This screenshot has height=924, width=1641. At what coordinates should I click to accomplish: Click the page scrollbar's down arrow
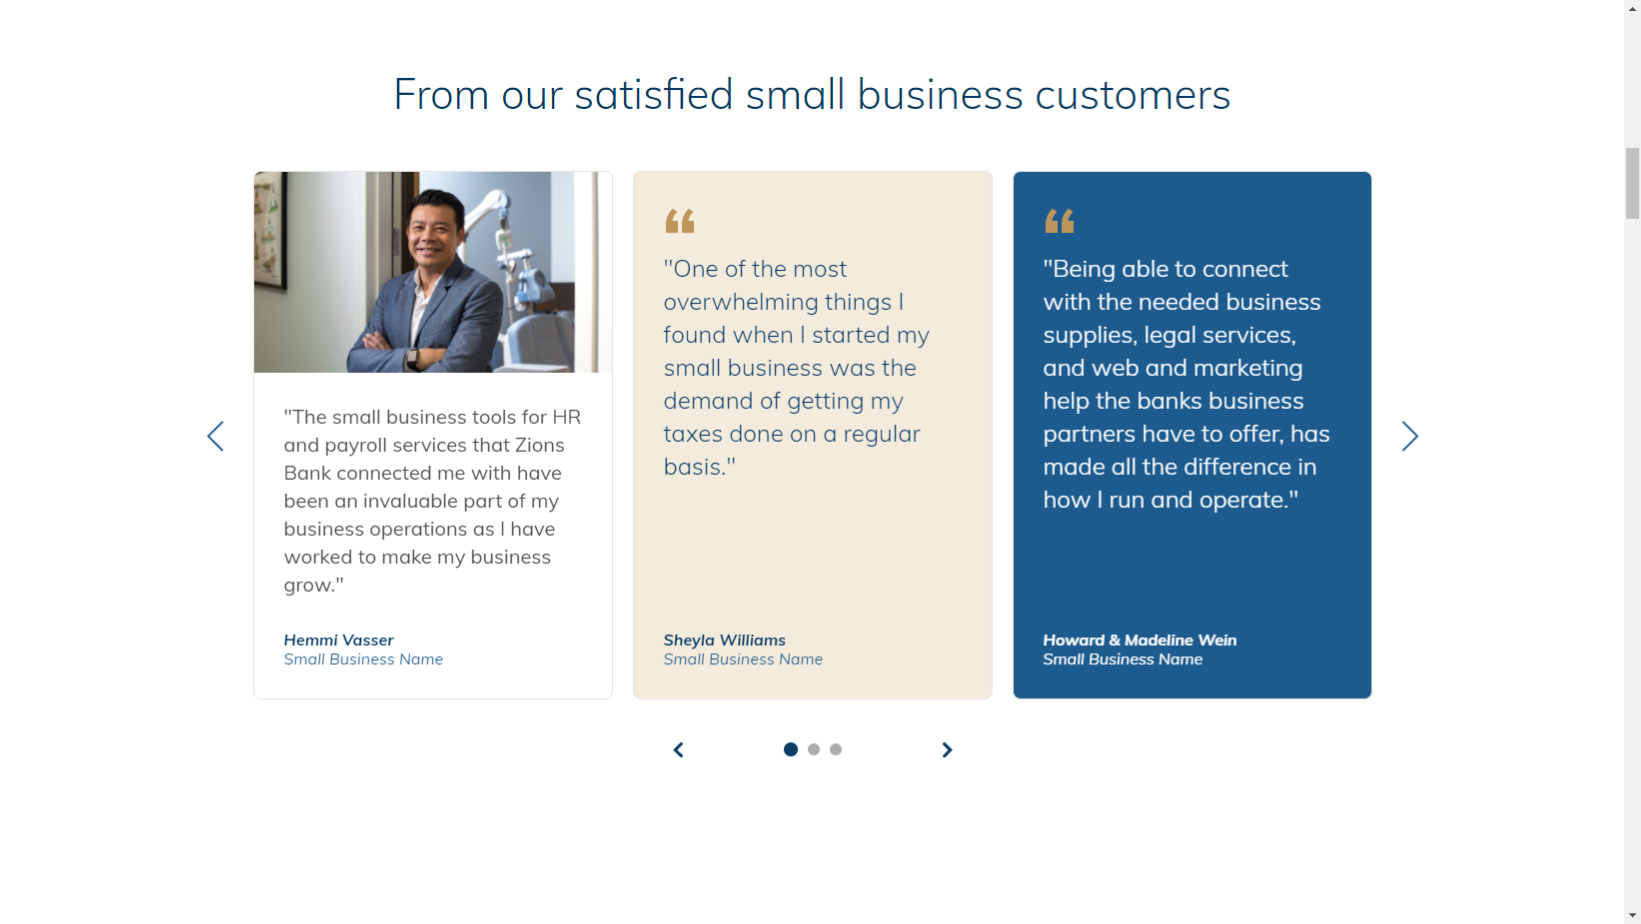(1632, 915)
